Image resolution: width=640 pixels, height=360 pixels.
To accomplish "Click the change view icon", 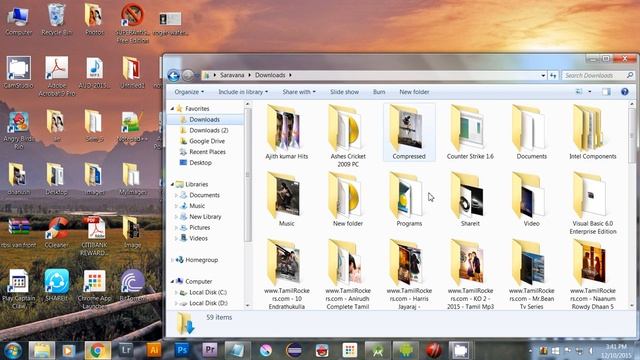I will [579, 92].
